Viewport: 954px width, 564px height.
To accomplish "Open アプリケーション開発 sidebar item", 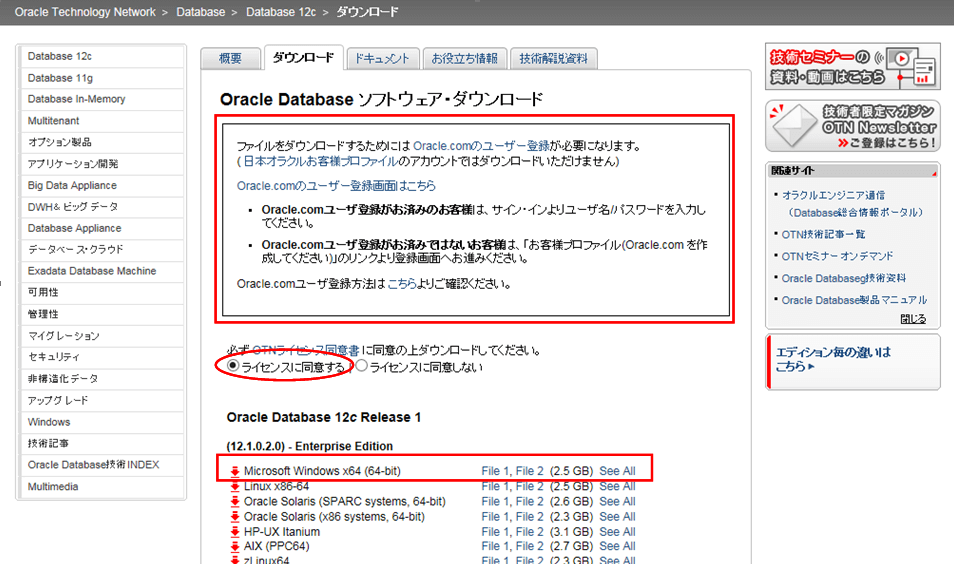I will (x=102, y=164).
